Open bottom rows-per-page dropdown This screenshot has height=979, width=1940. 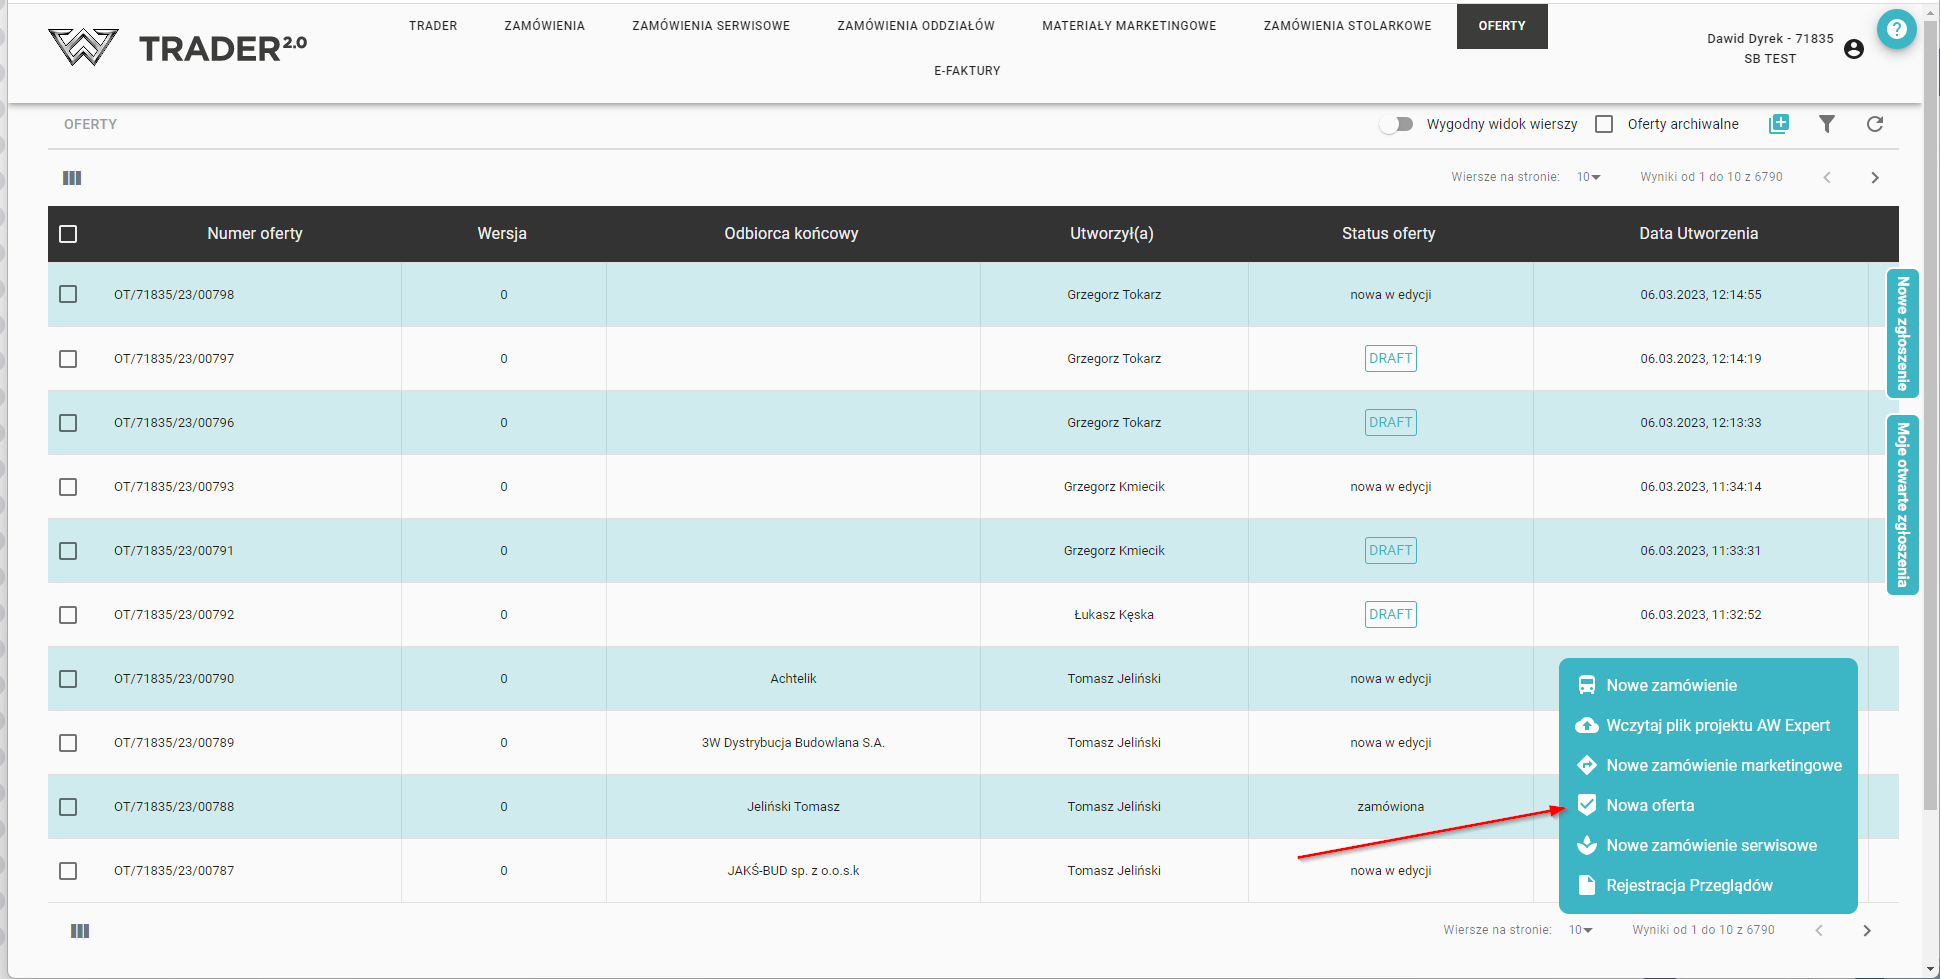point(1580,930)
